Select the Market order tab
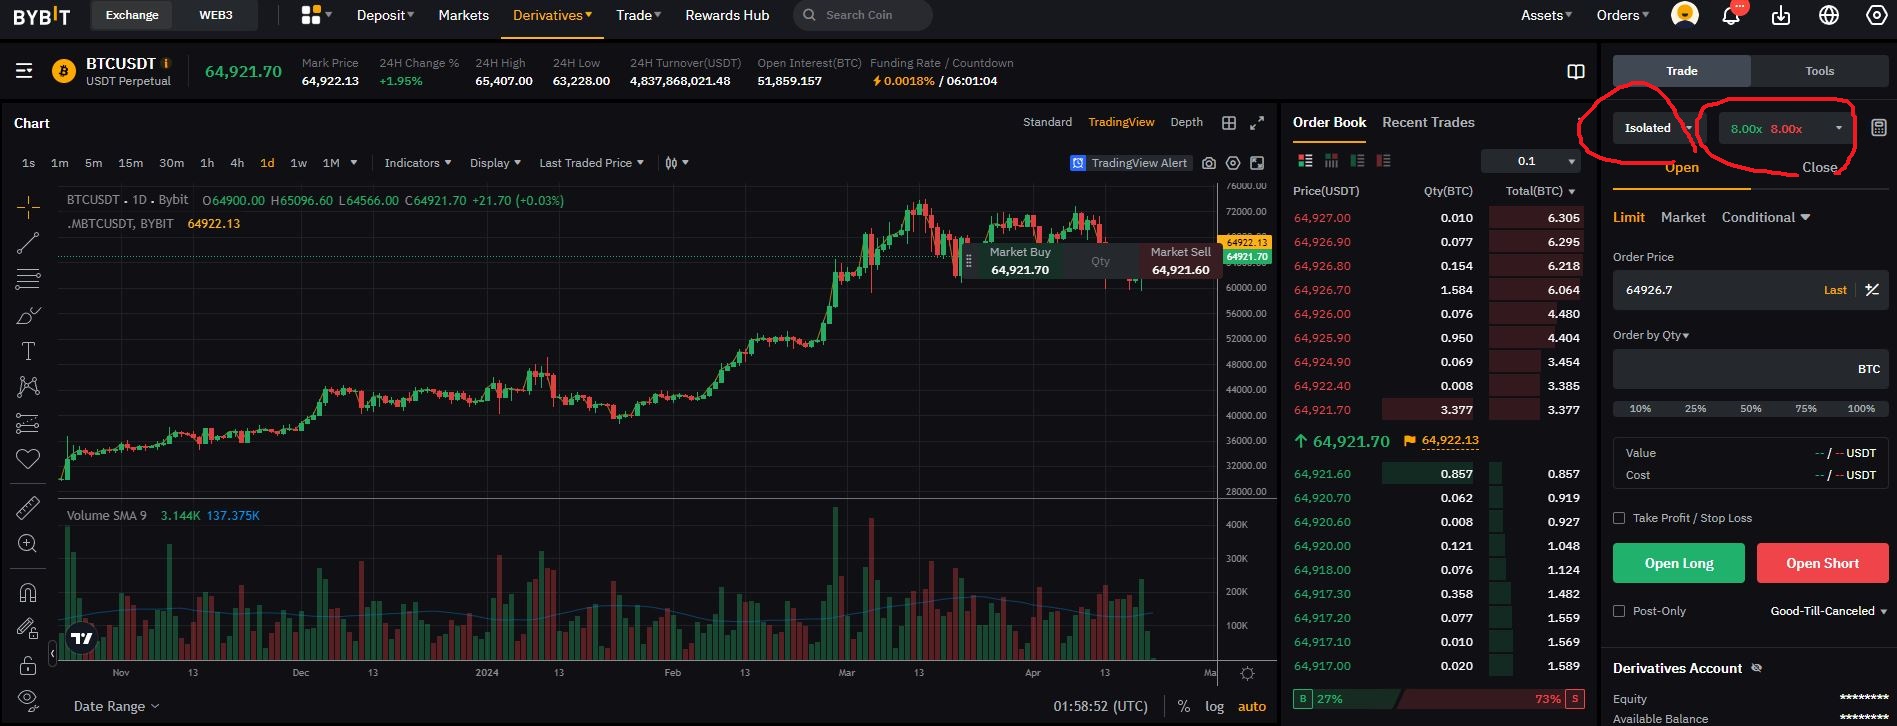The image size is (1897, 726). 1683,217
